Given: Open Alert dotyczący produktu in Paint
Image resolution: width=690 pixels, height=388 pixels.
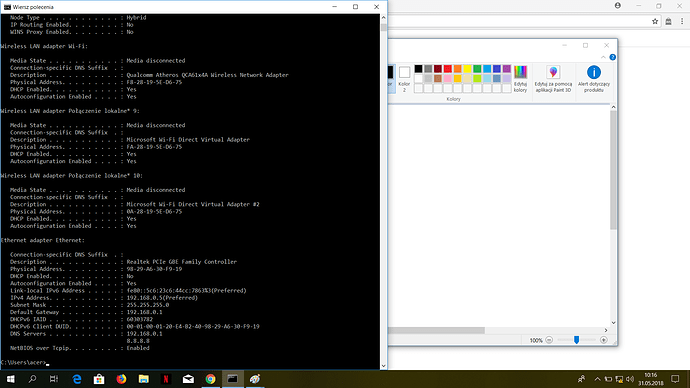Looking at the screenshot, I should (594, 79).
